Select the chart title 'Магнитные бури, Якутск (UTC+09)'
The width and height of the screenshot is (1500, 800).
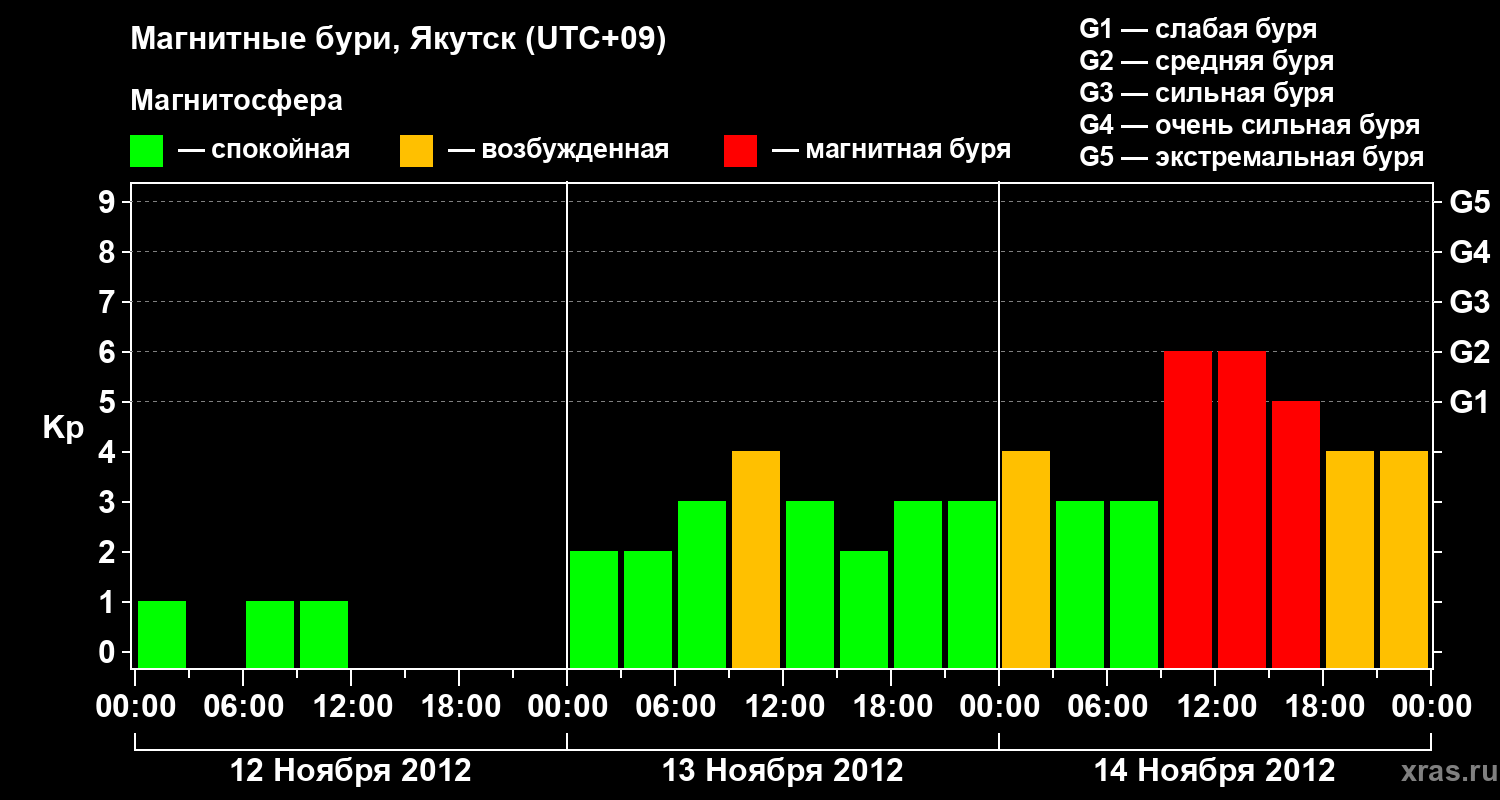click(398, 41)
